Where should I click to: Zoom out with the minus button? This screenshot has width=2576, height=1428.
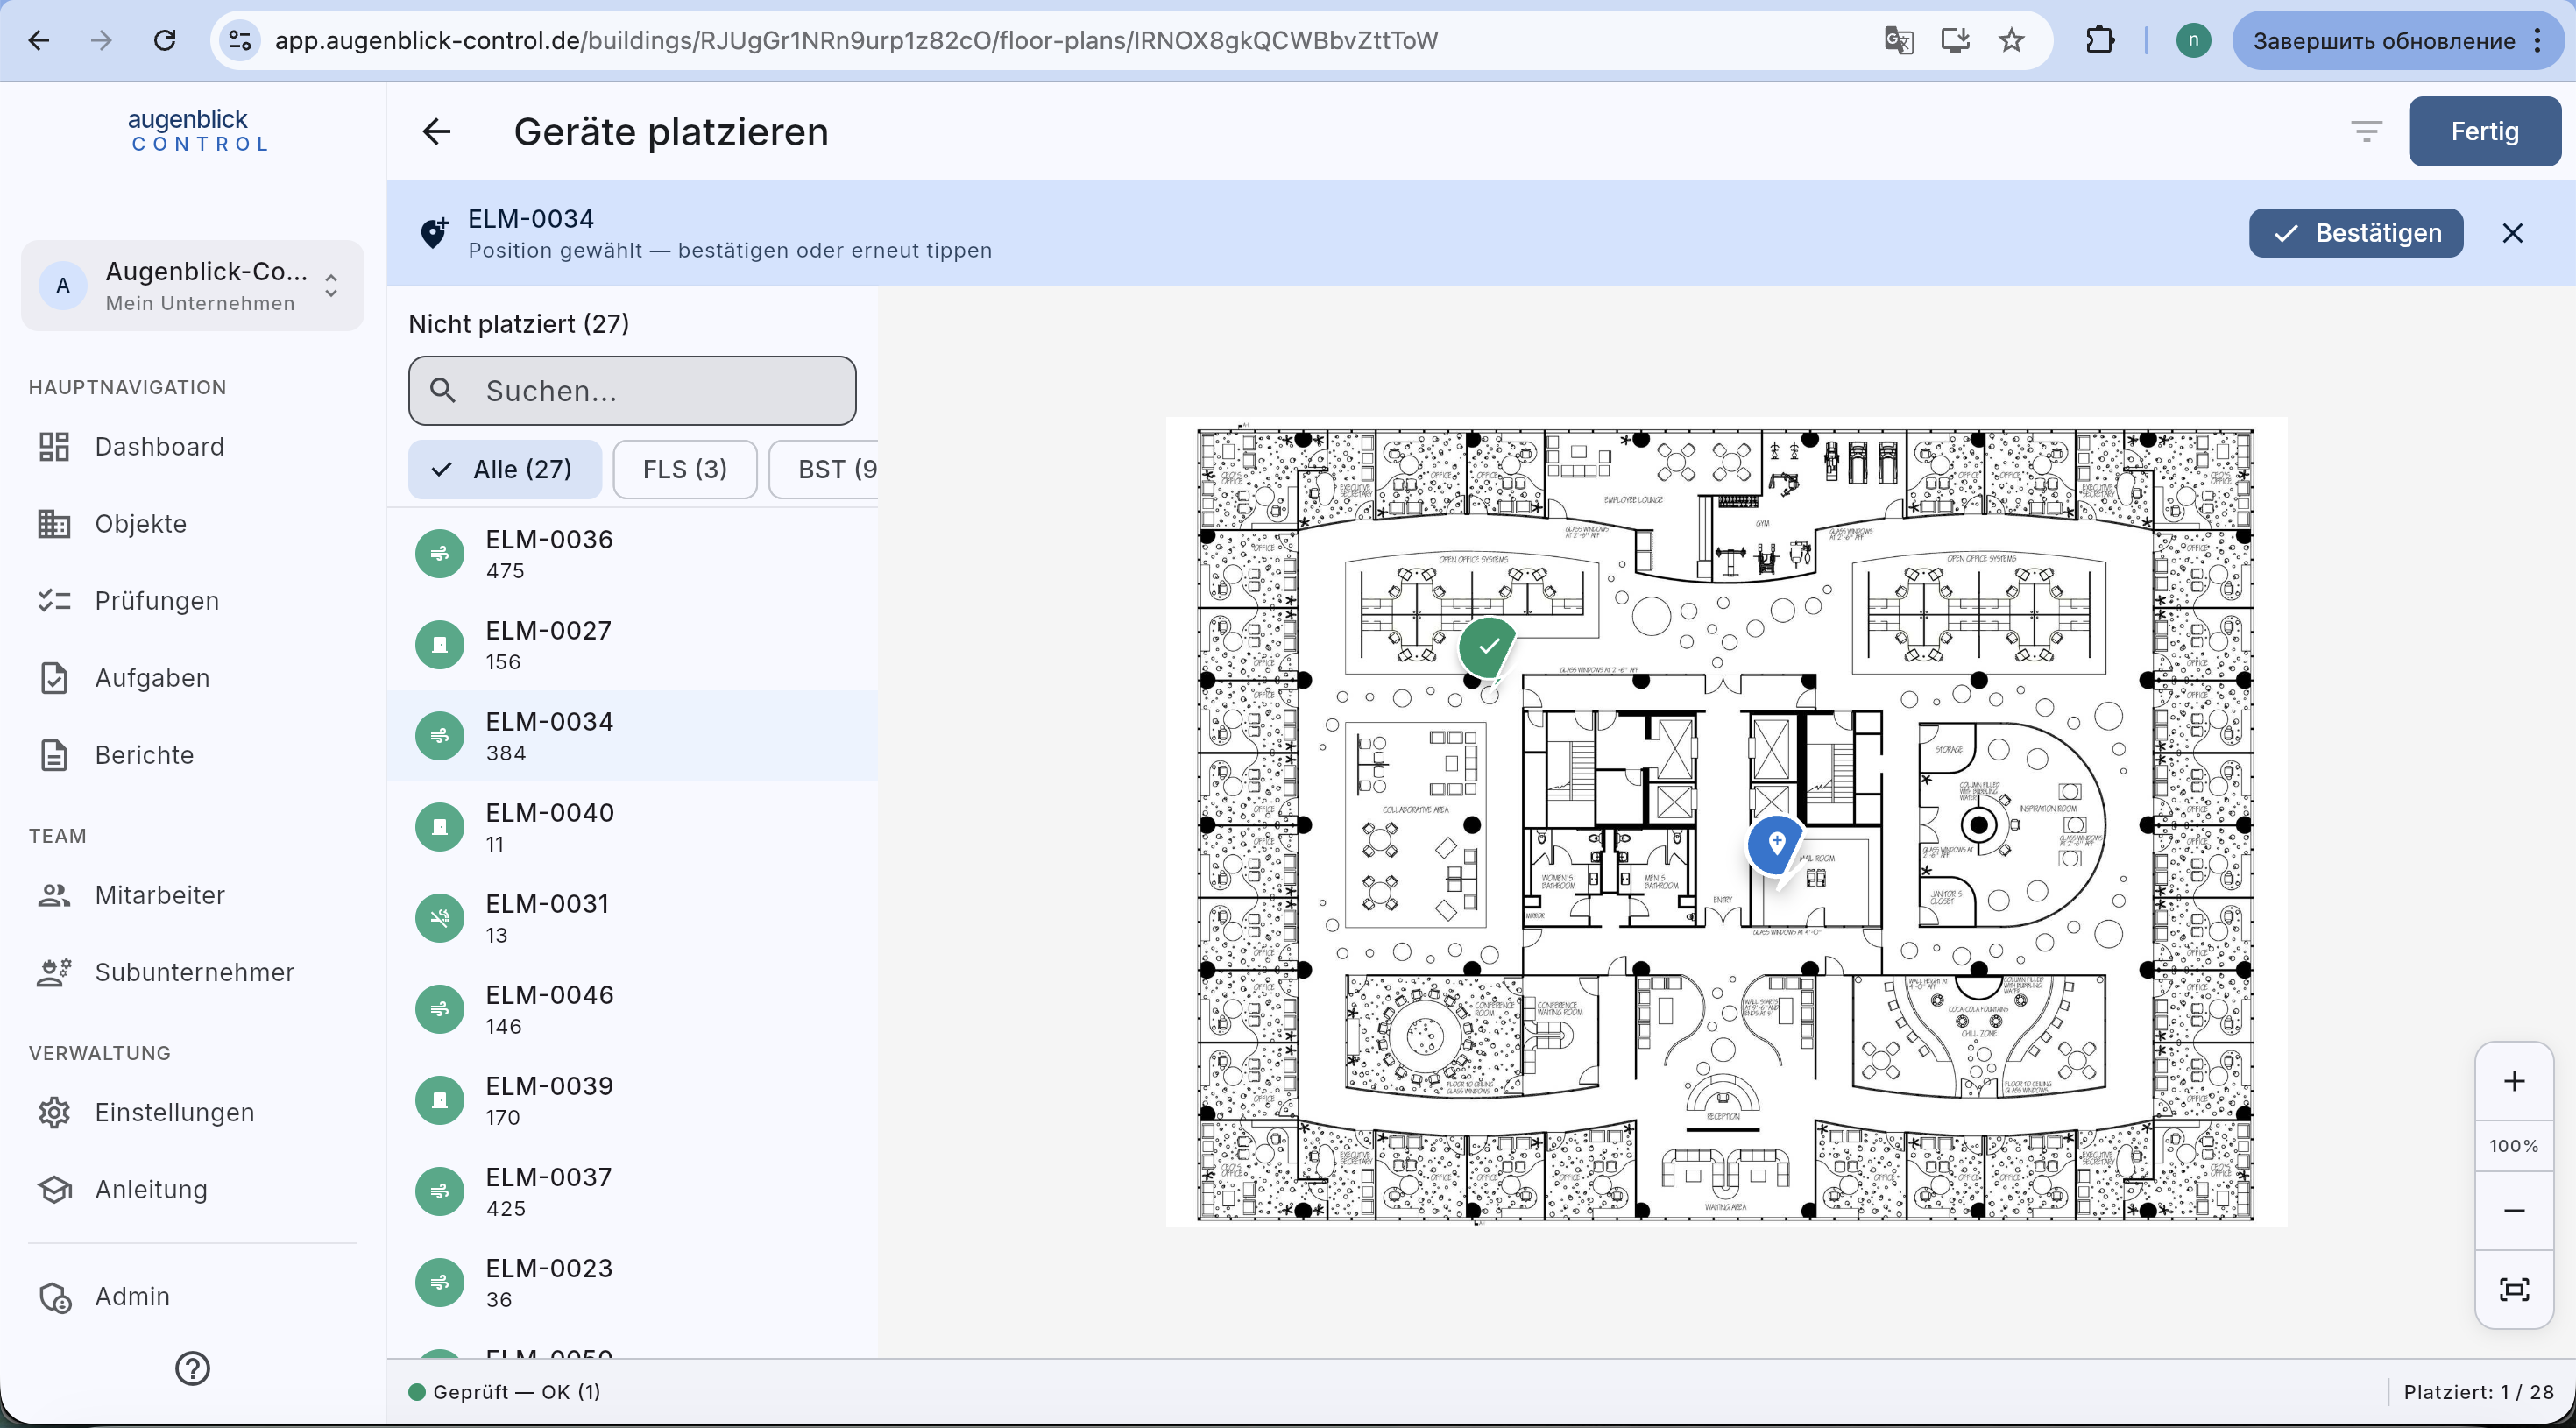(2514, 1211)
